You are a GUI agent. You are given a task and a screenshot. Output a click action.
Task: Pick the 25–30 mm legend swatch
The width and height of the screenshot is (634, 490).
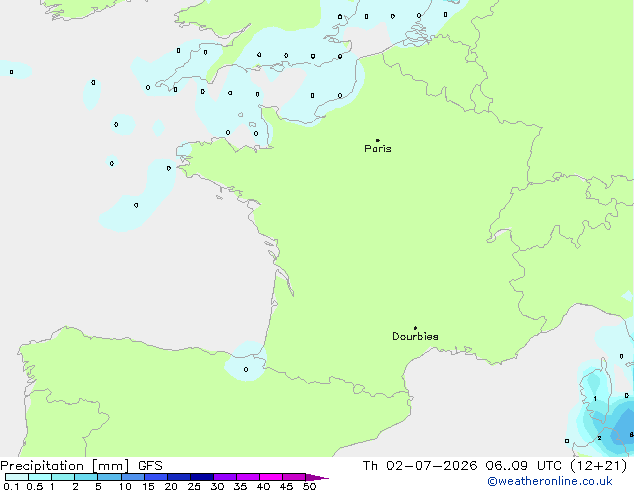(x=202, y=477)
